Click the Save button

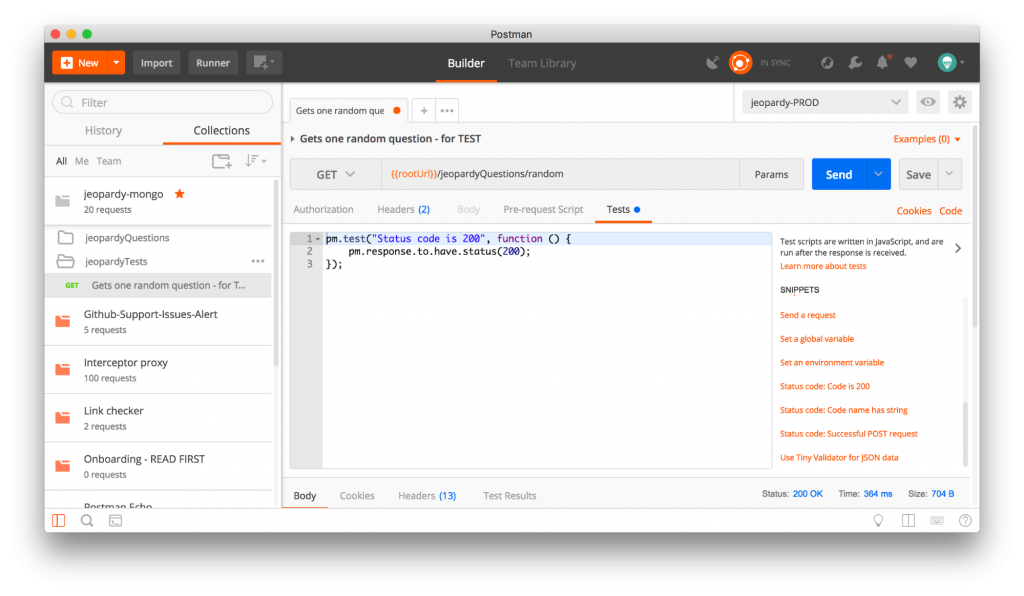click(918, 174)
